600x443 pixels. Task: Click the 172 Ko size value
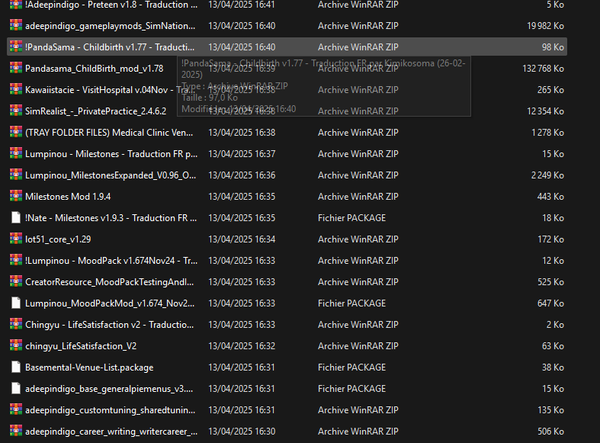[551, 239]
